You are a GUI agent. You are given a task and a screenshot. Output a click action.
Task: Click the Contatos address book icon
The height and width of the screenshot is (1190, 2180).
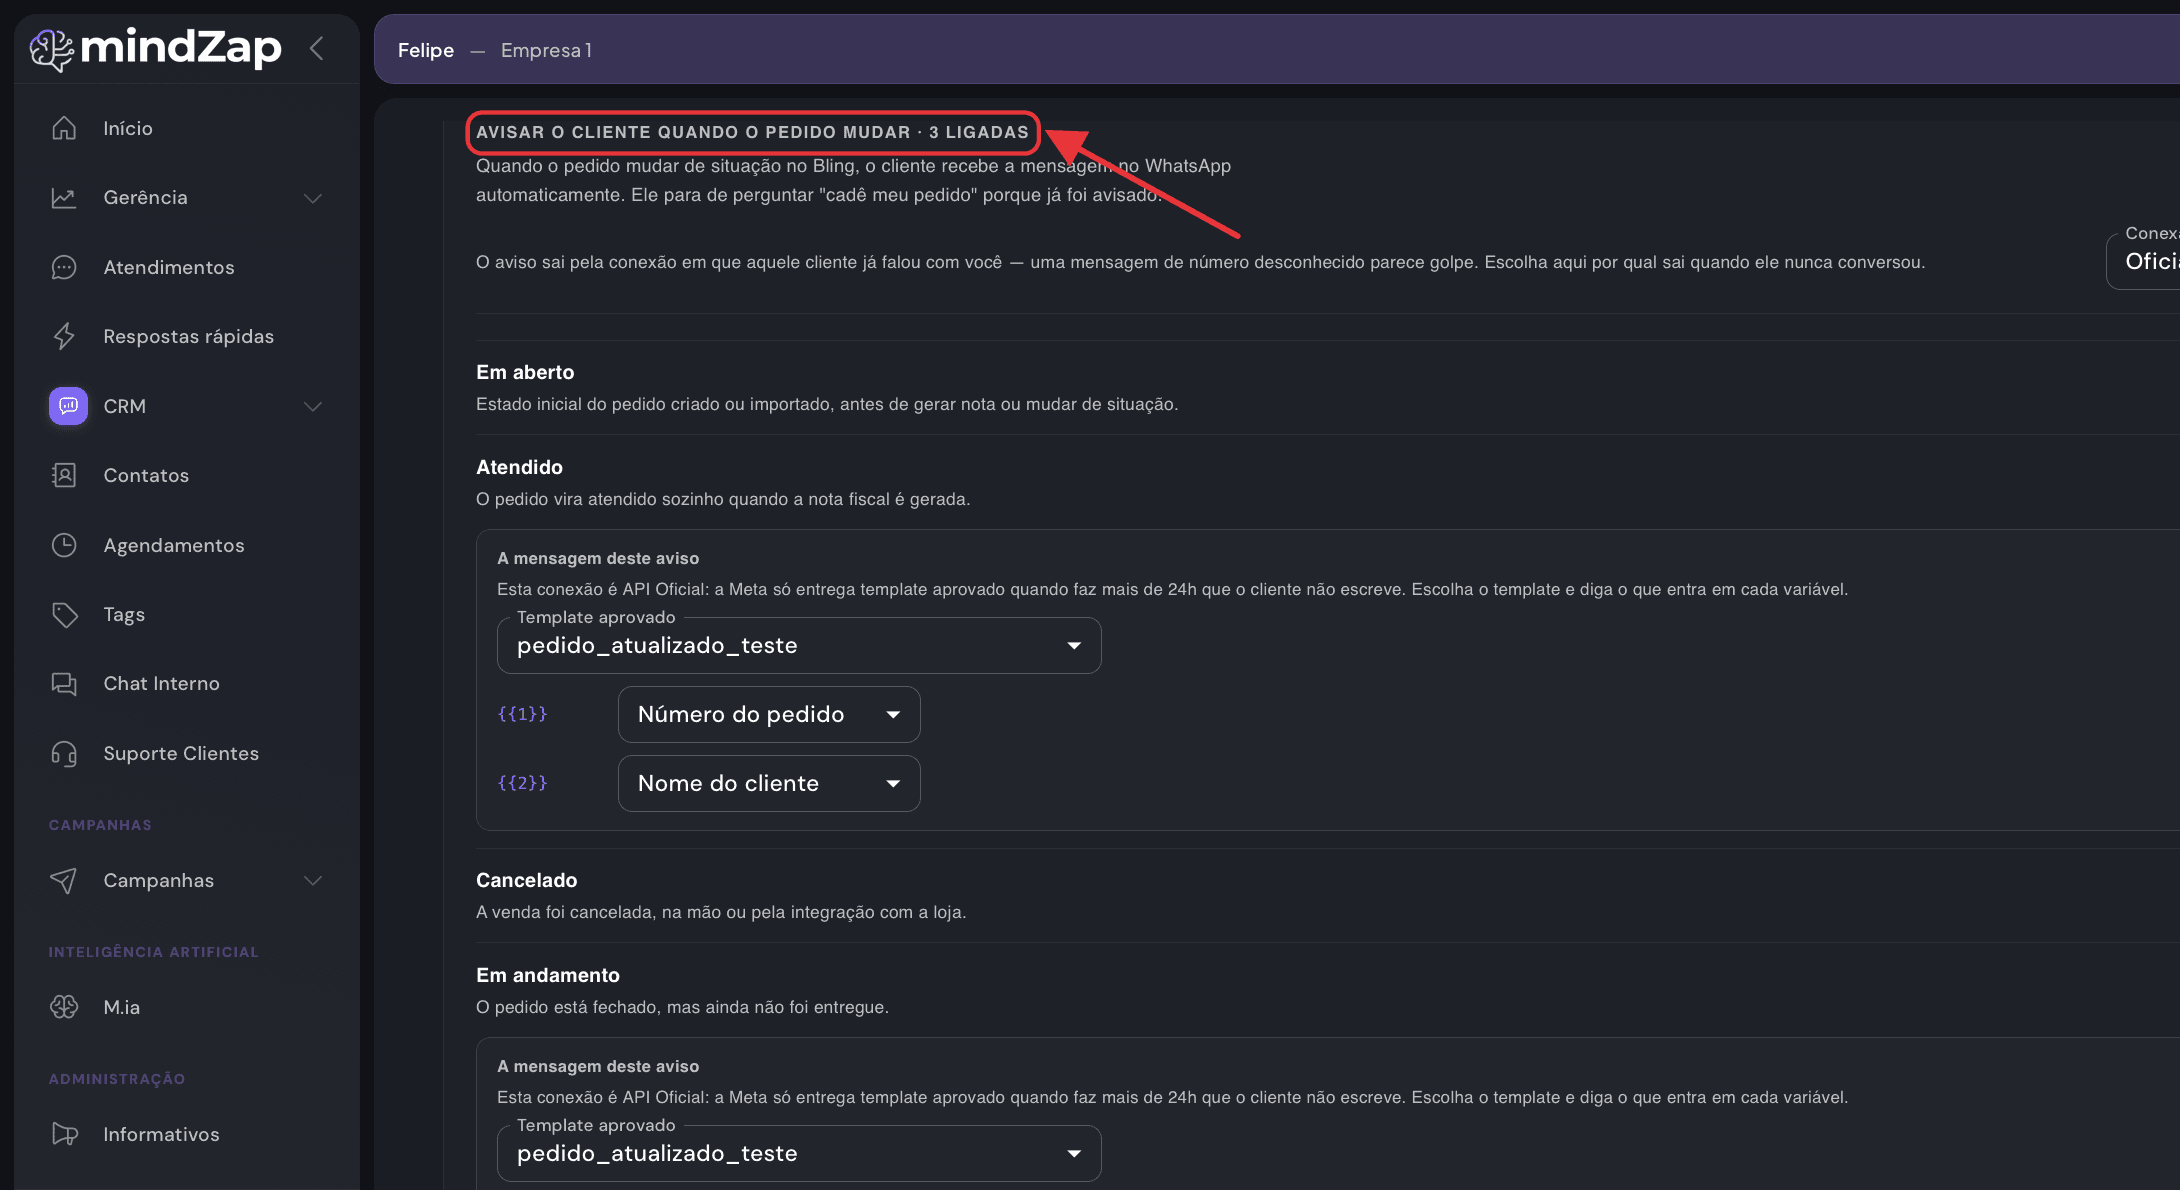pyautogui.click(x=64, y=475)
